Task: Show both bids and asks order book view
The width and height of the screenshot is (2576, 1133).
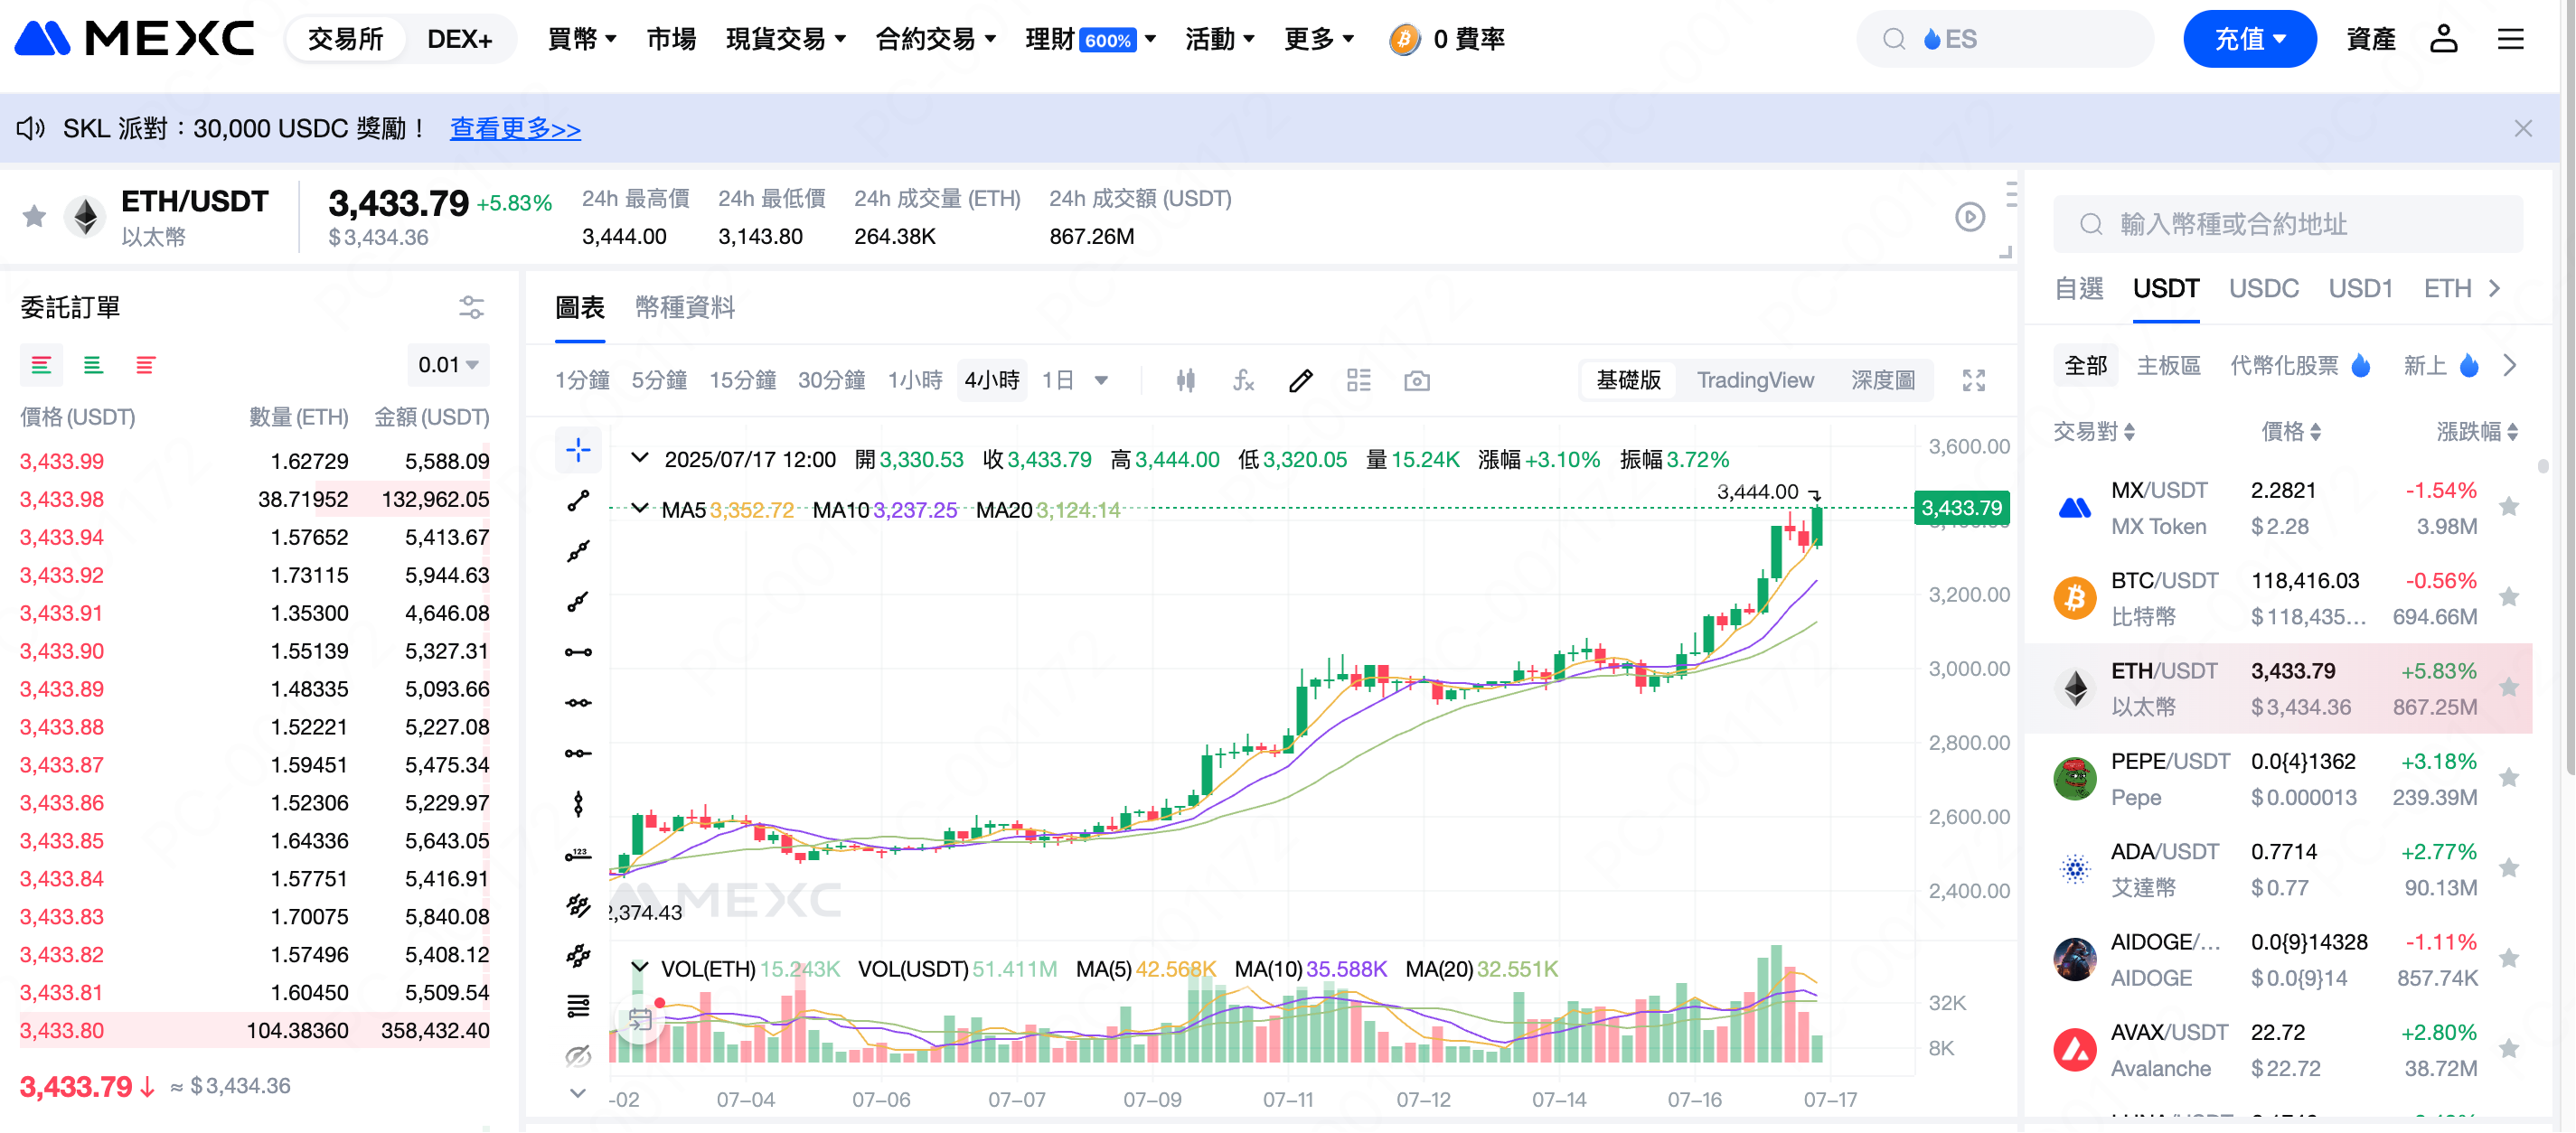Action: pos(41,365)
